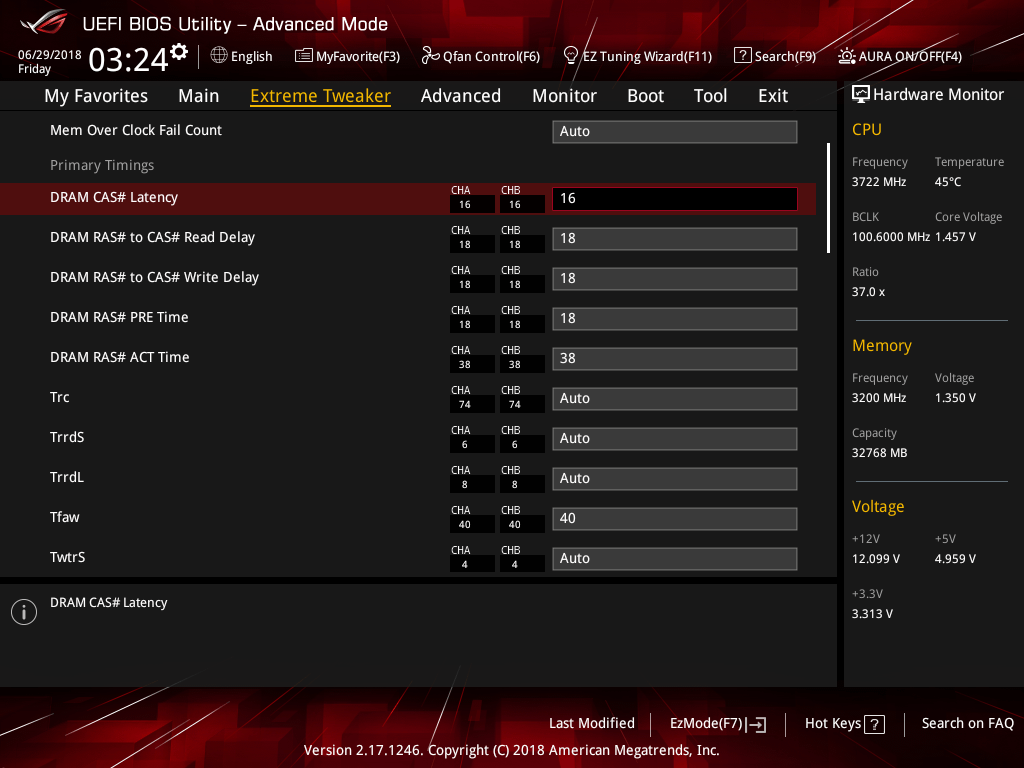Select the Tfaw row label
1024x768 pixels.
tap(65, 517)
